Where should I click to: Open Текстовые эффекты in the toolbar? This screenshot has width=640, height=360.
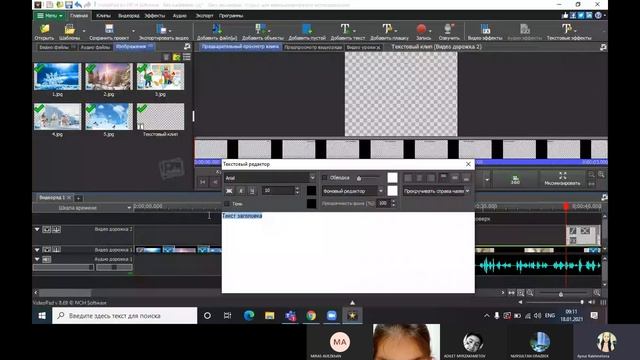pyautogui.click(x=569, y=32)
